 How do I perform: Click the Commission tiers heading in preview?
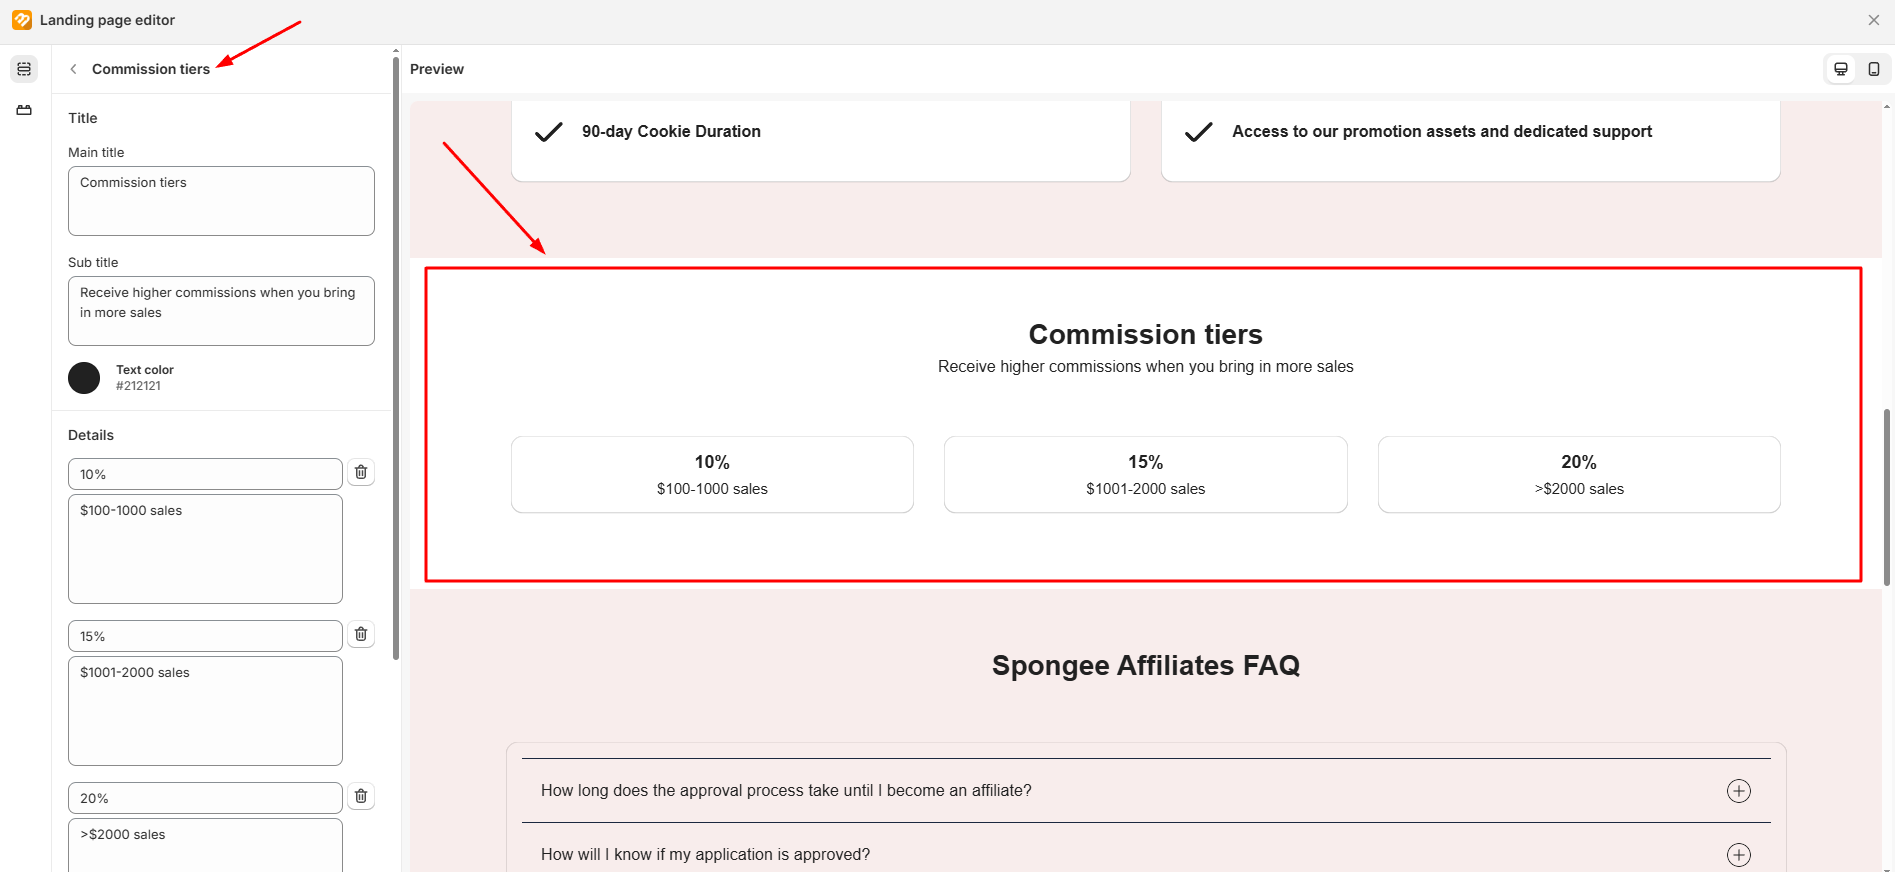pyautogui.click(x=1145, y=334)
